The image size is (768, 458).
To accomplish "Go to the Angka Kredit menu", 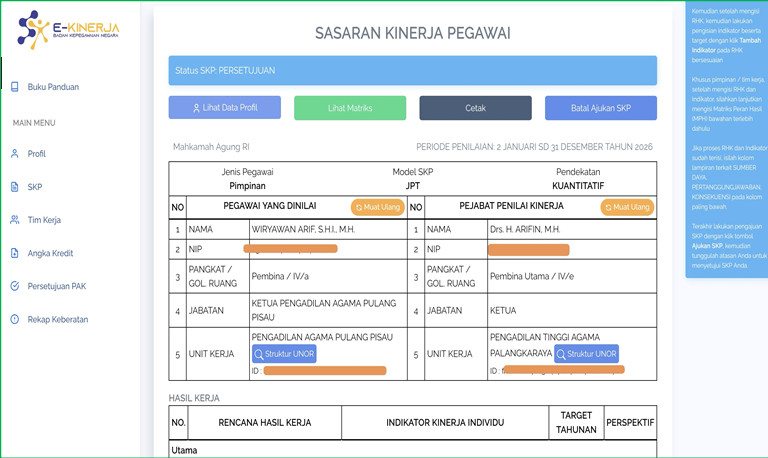I will click(x=50, y=253).
